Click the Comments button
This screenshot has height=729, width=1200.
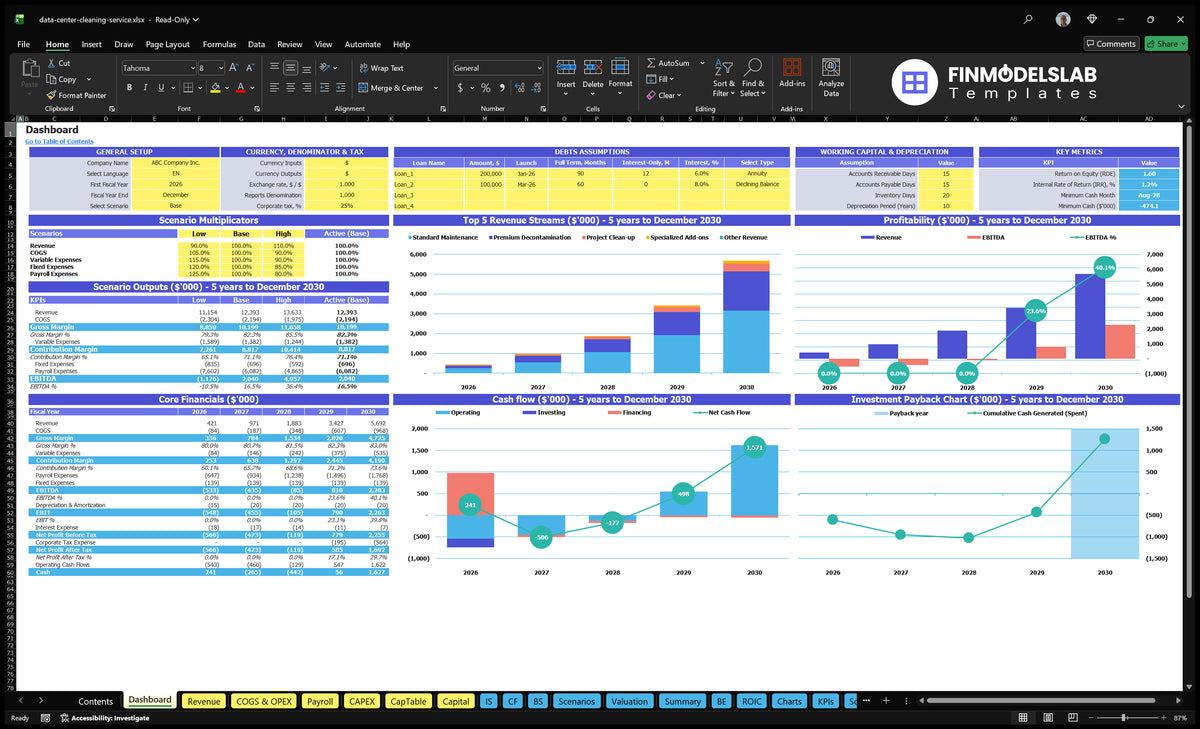[x=1111, y=44]
